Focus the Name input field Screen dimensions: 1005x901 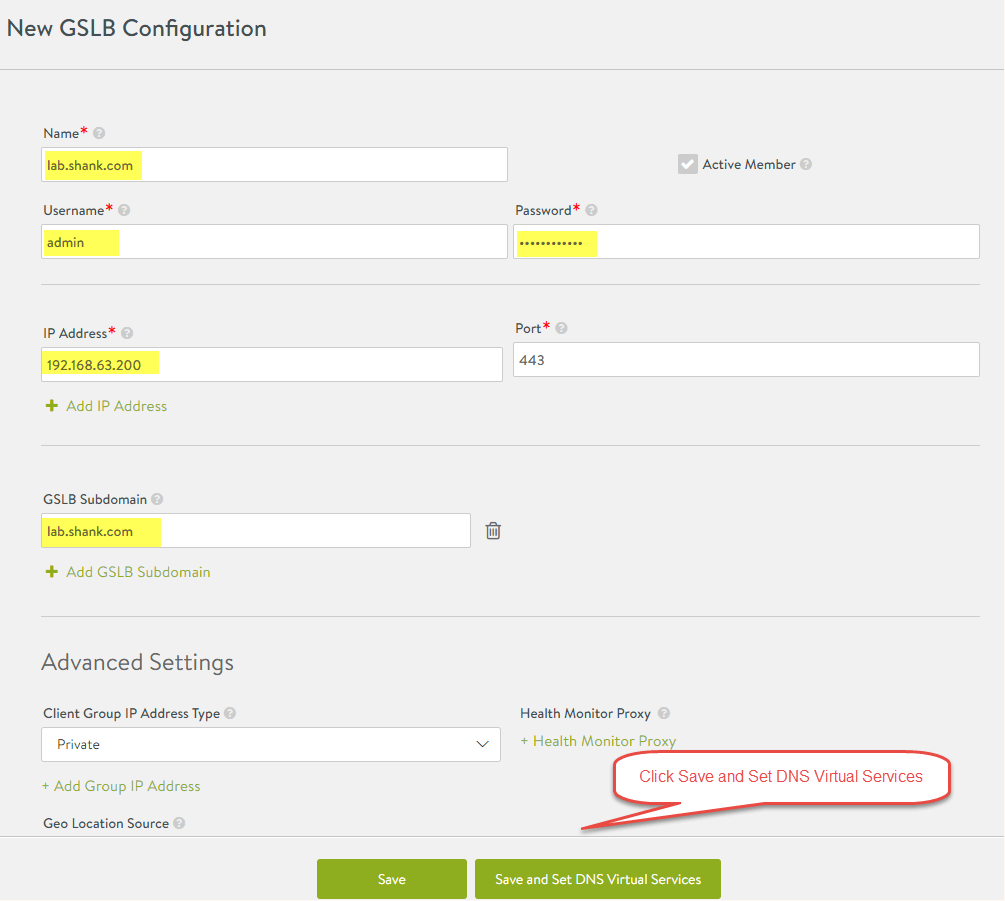(x=274, y=165)
